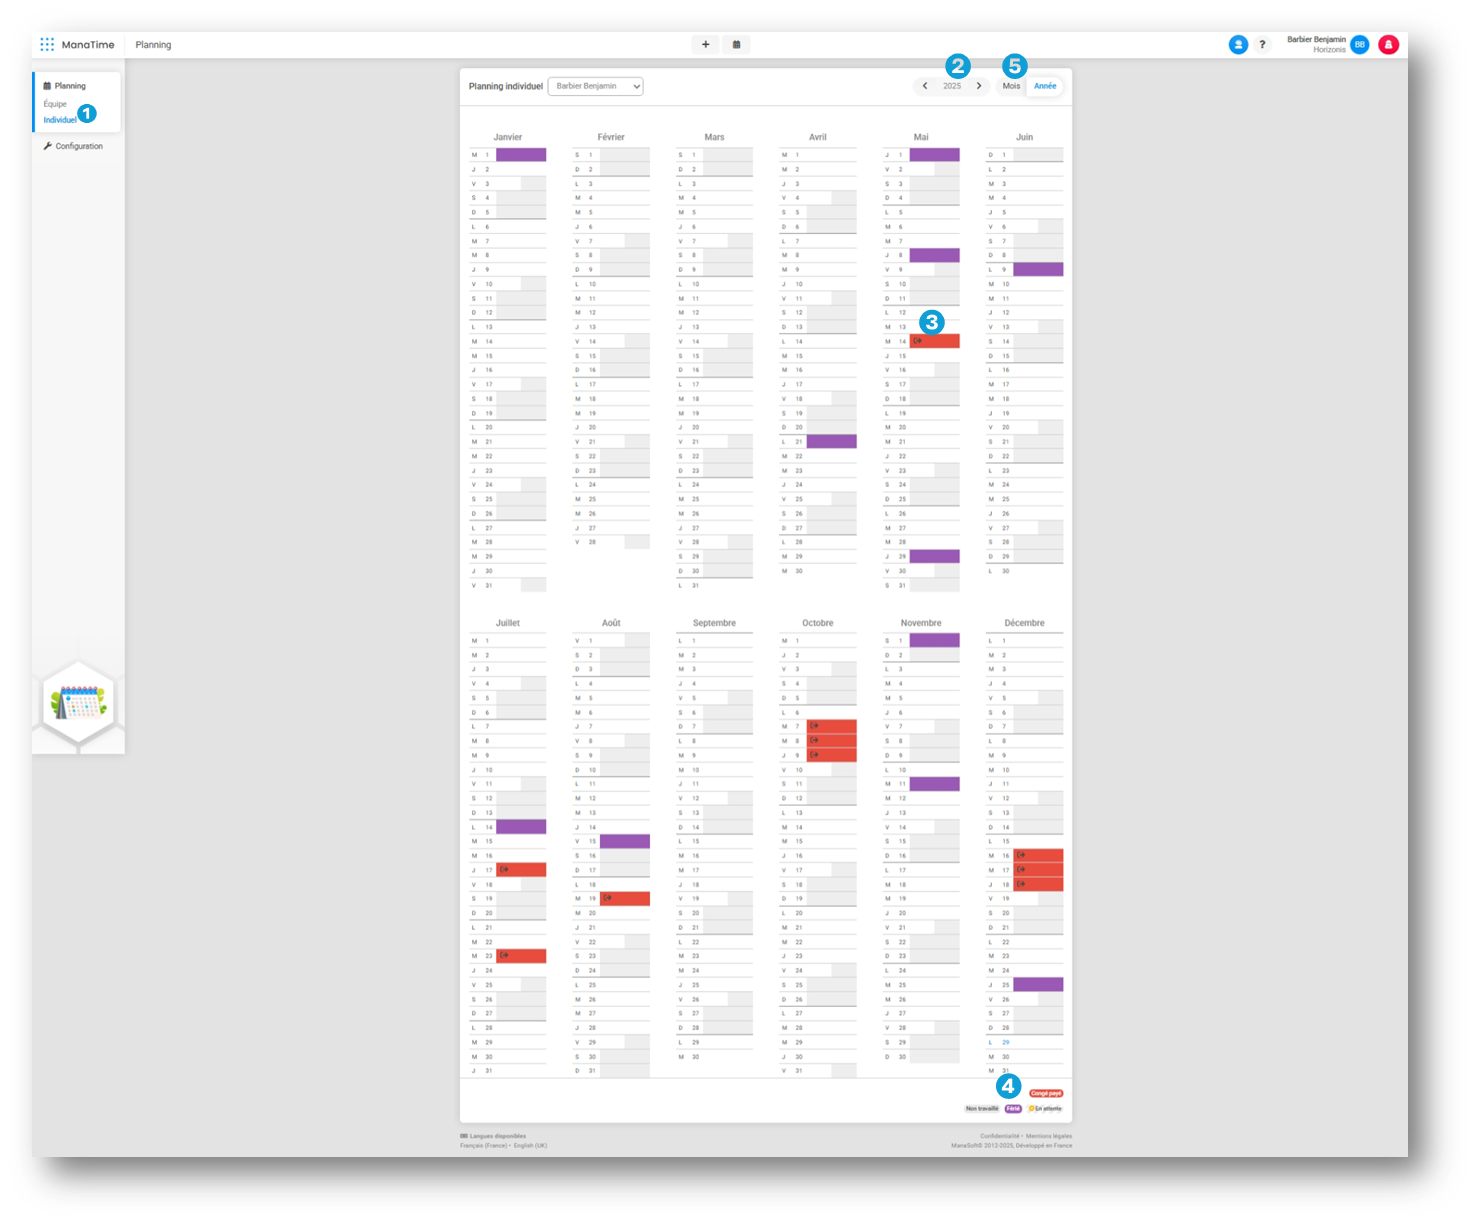Switch view to Mois
The image size is (1473, 1222).
1011,86
